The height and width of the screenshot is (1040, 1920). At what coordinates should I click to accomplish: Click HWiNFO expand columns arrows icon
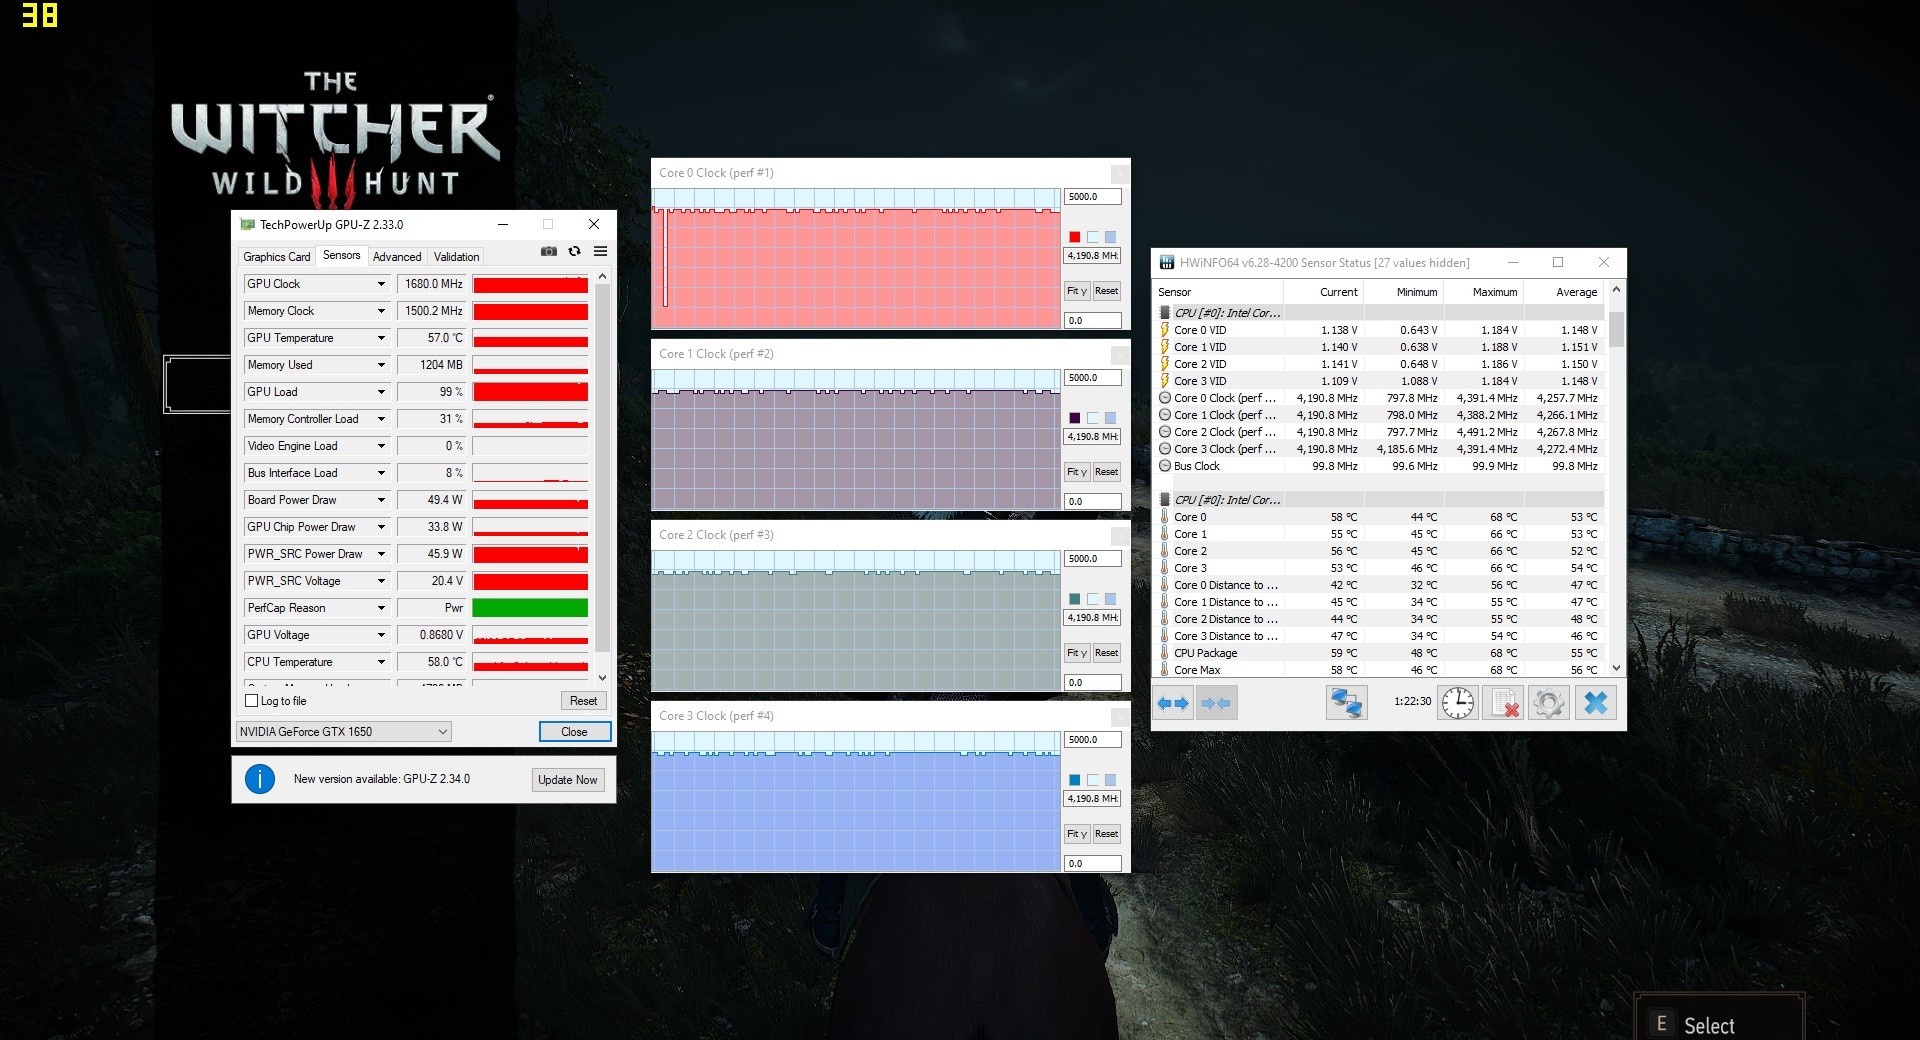click(1173, 703)
